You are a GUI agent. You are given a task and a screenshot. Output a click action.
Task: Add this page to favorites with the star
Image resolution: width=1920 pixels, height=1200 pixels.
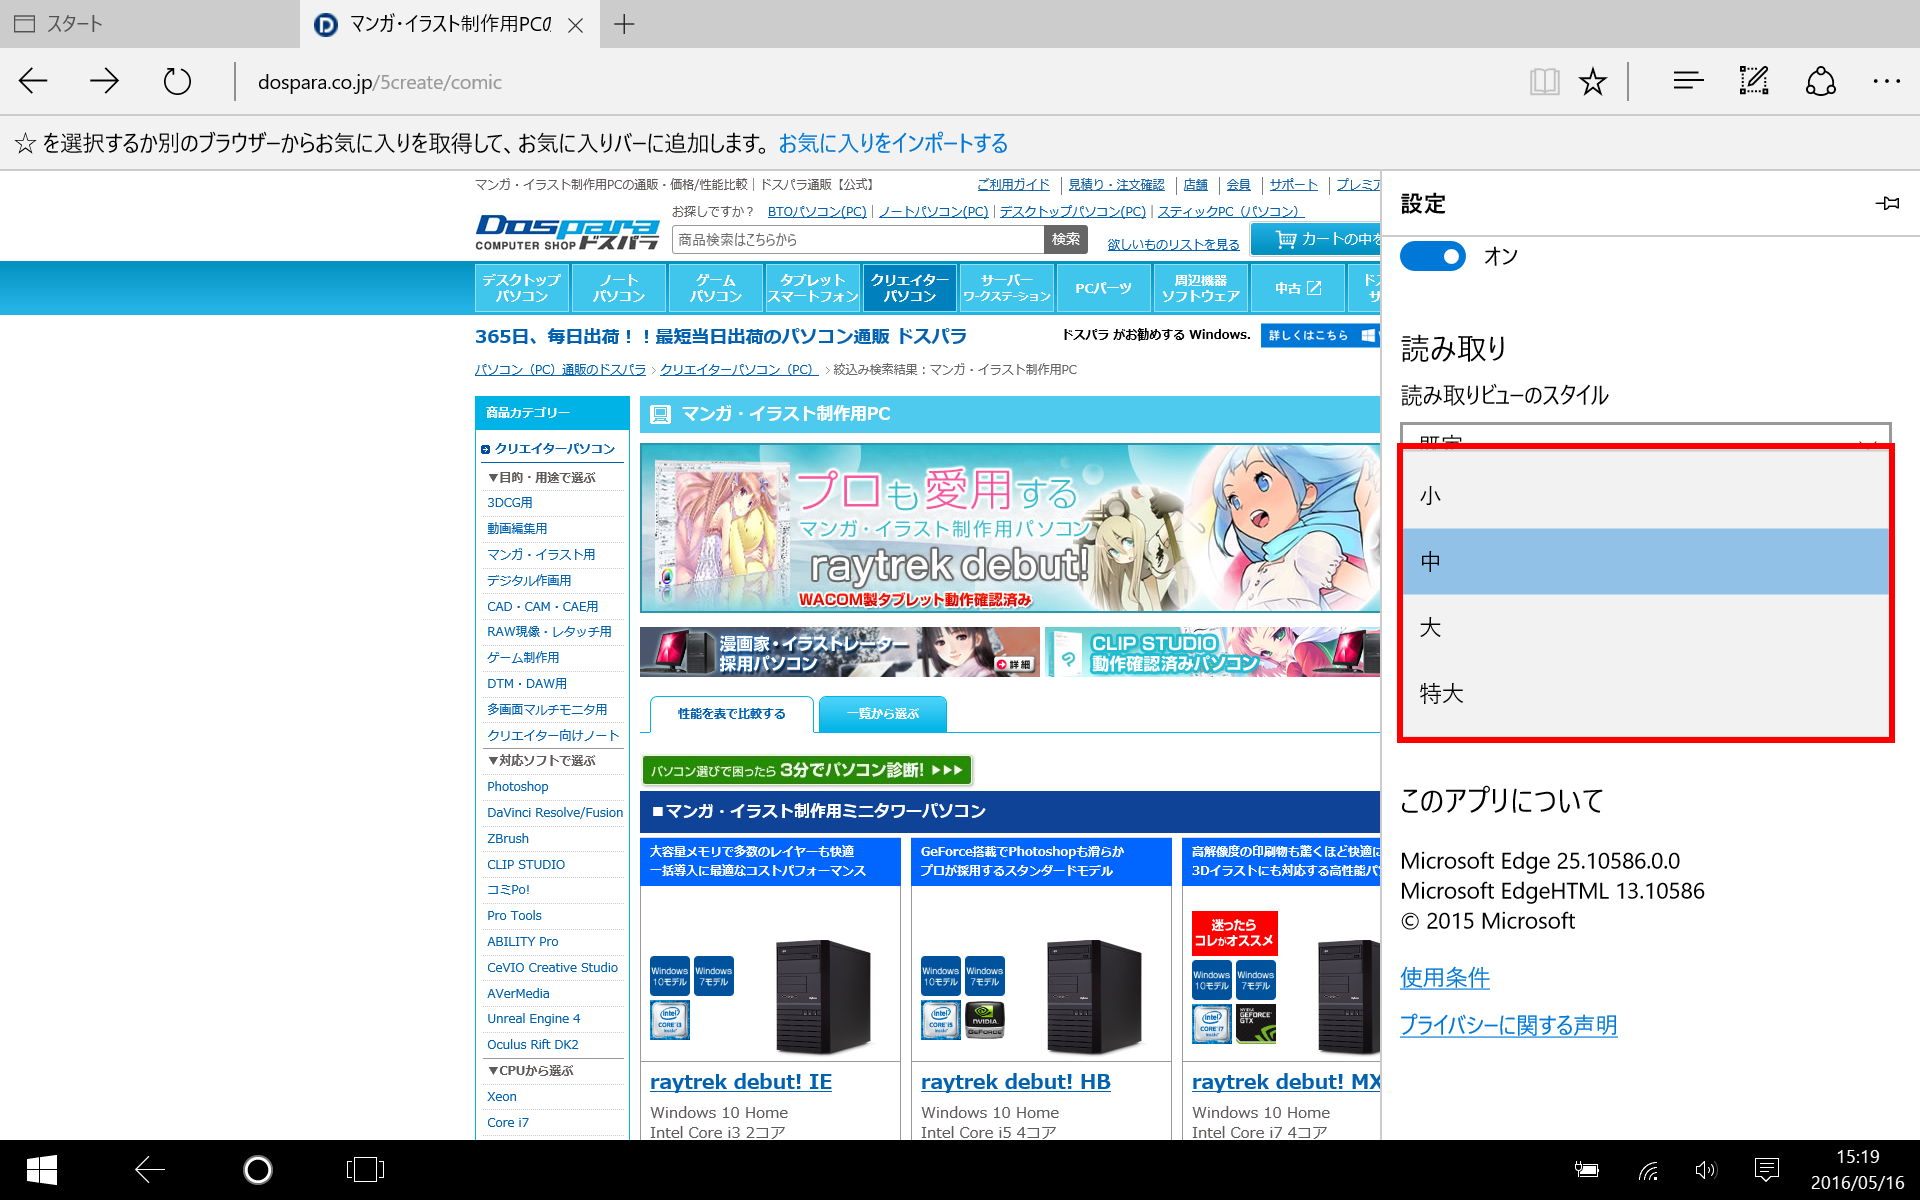1593,81
